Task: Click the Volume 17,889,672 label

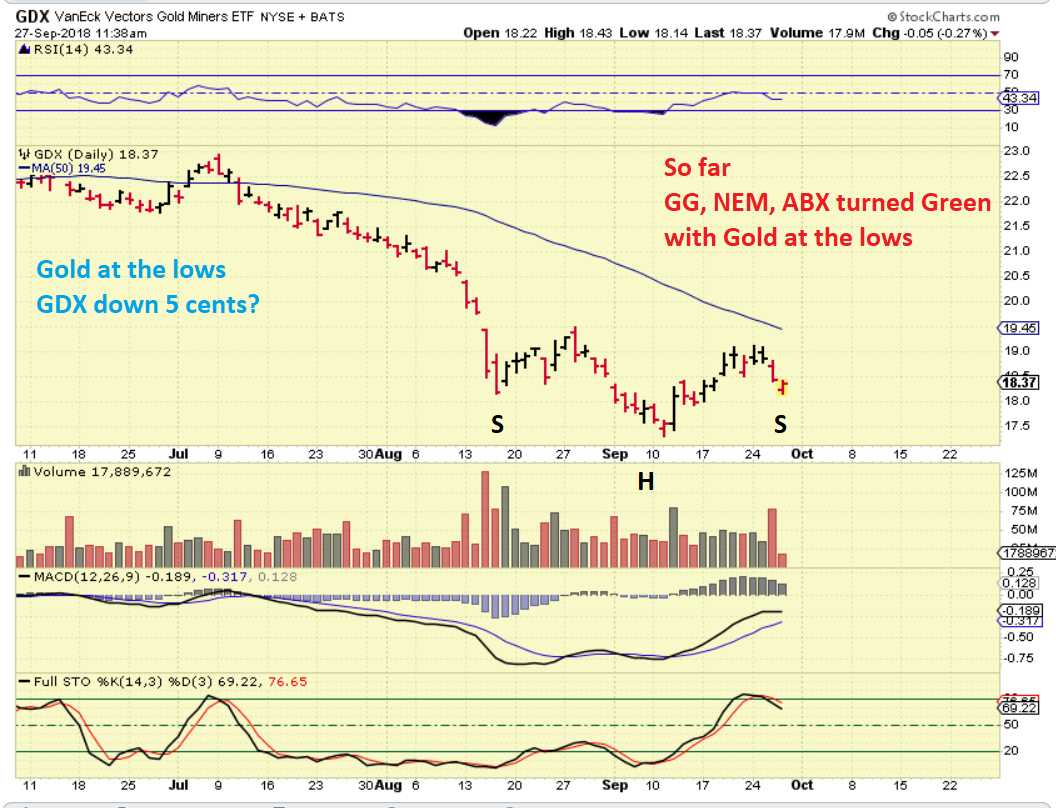Action: (102, 472)
